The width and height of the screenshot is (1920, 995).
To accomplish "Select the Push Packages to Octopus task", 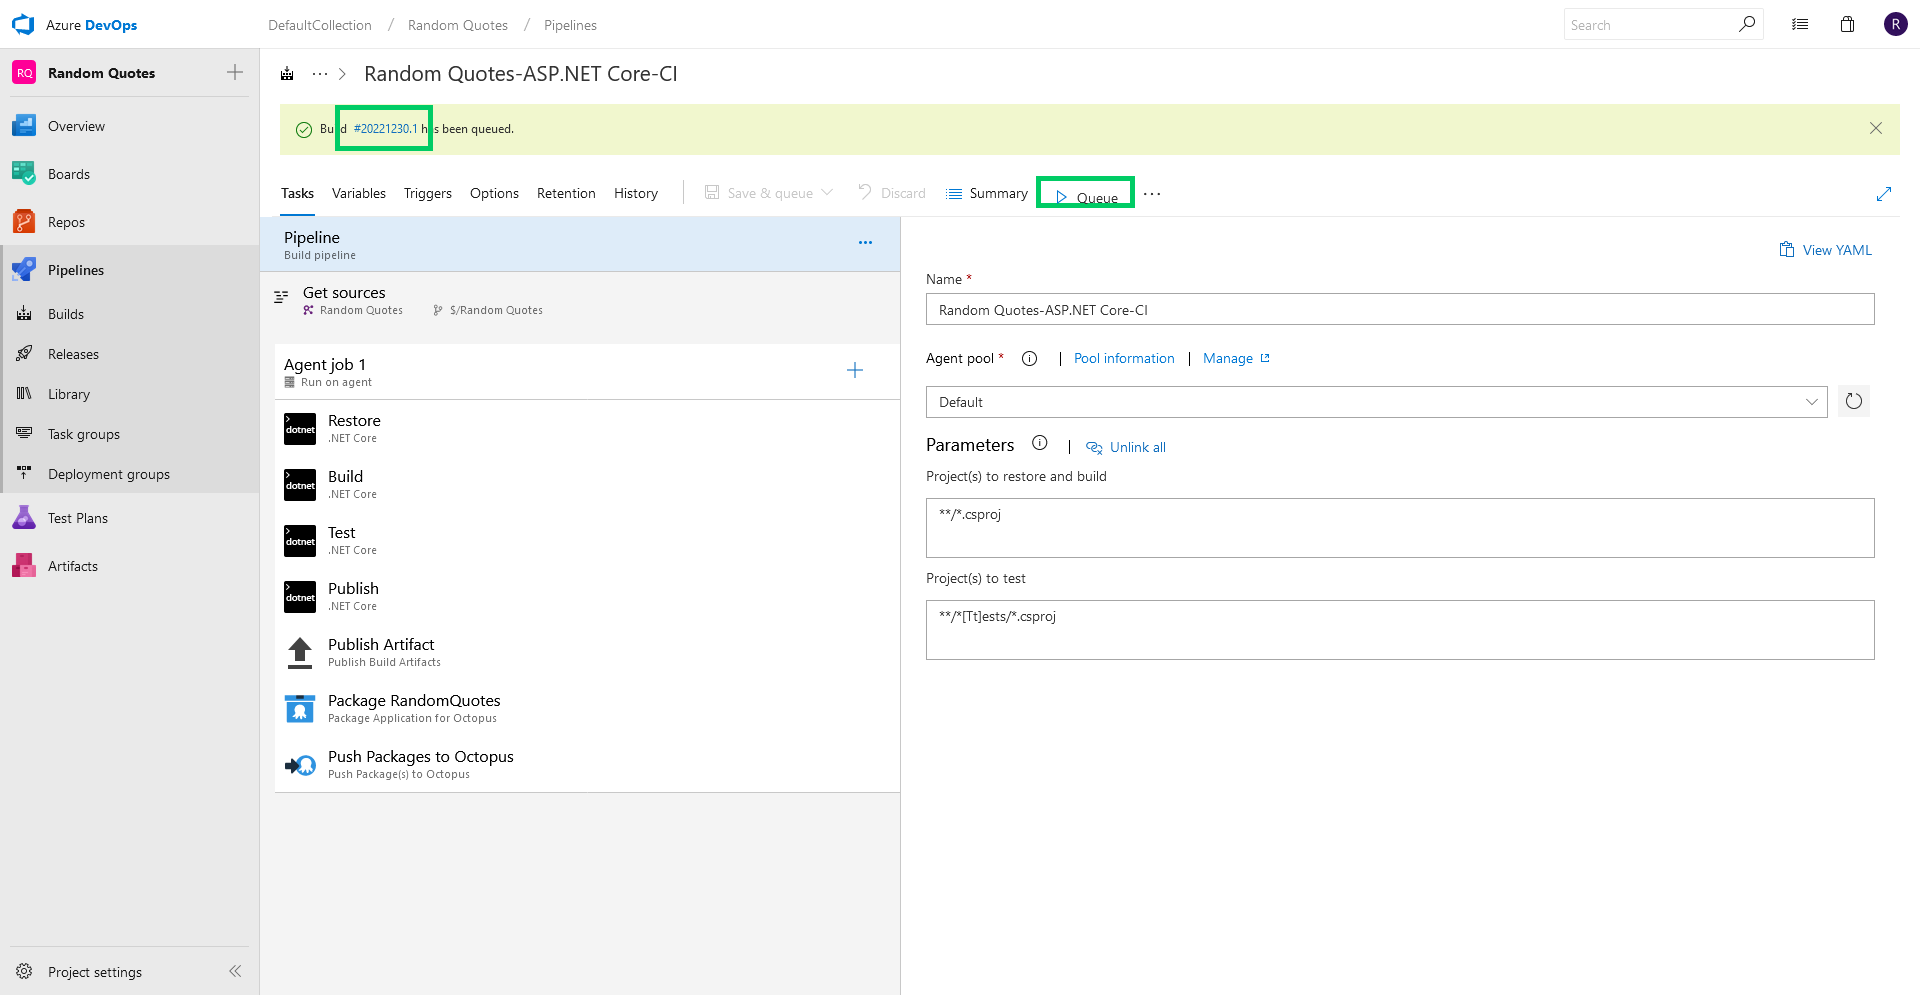I will click(x=588, y=764).
